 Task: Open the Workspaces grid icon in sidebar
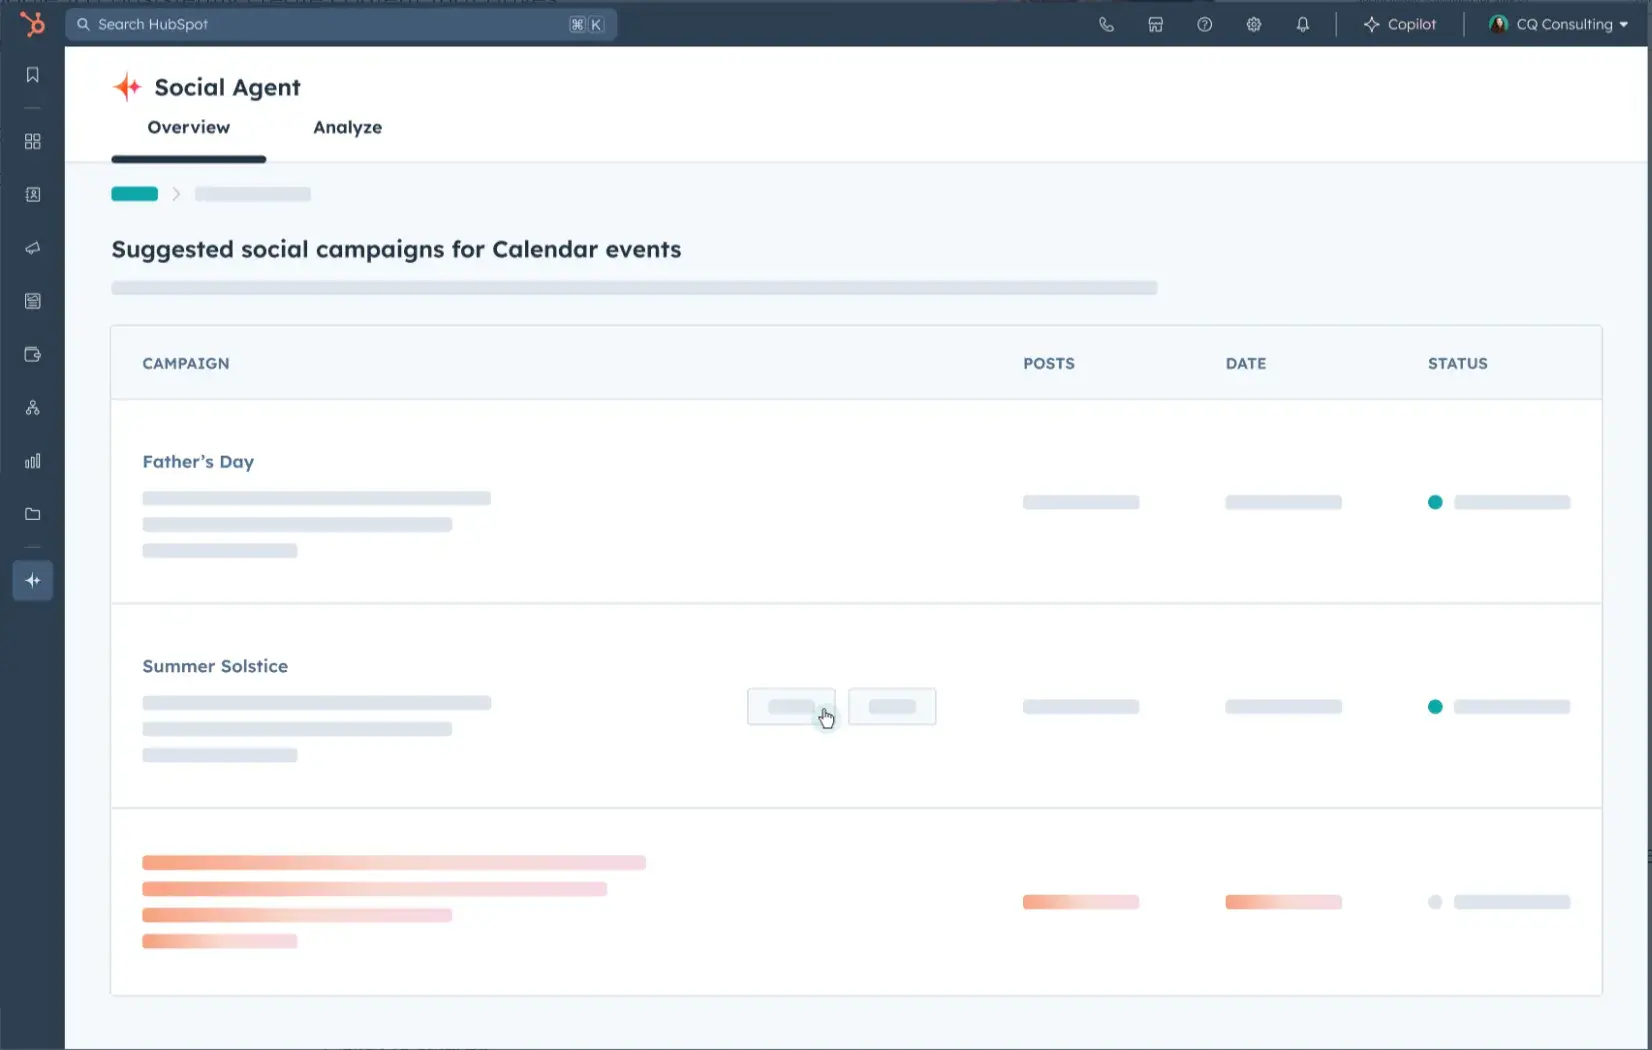click(x=32, y=142)
